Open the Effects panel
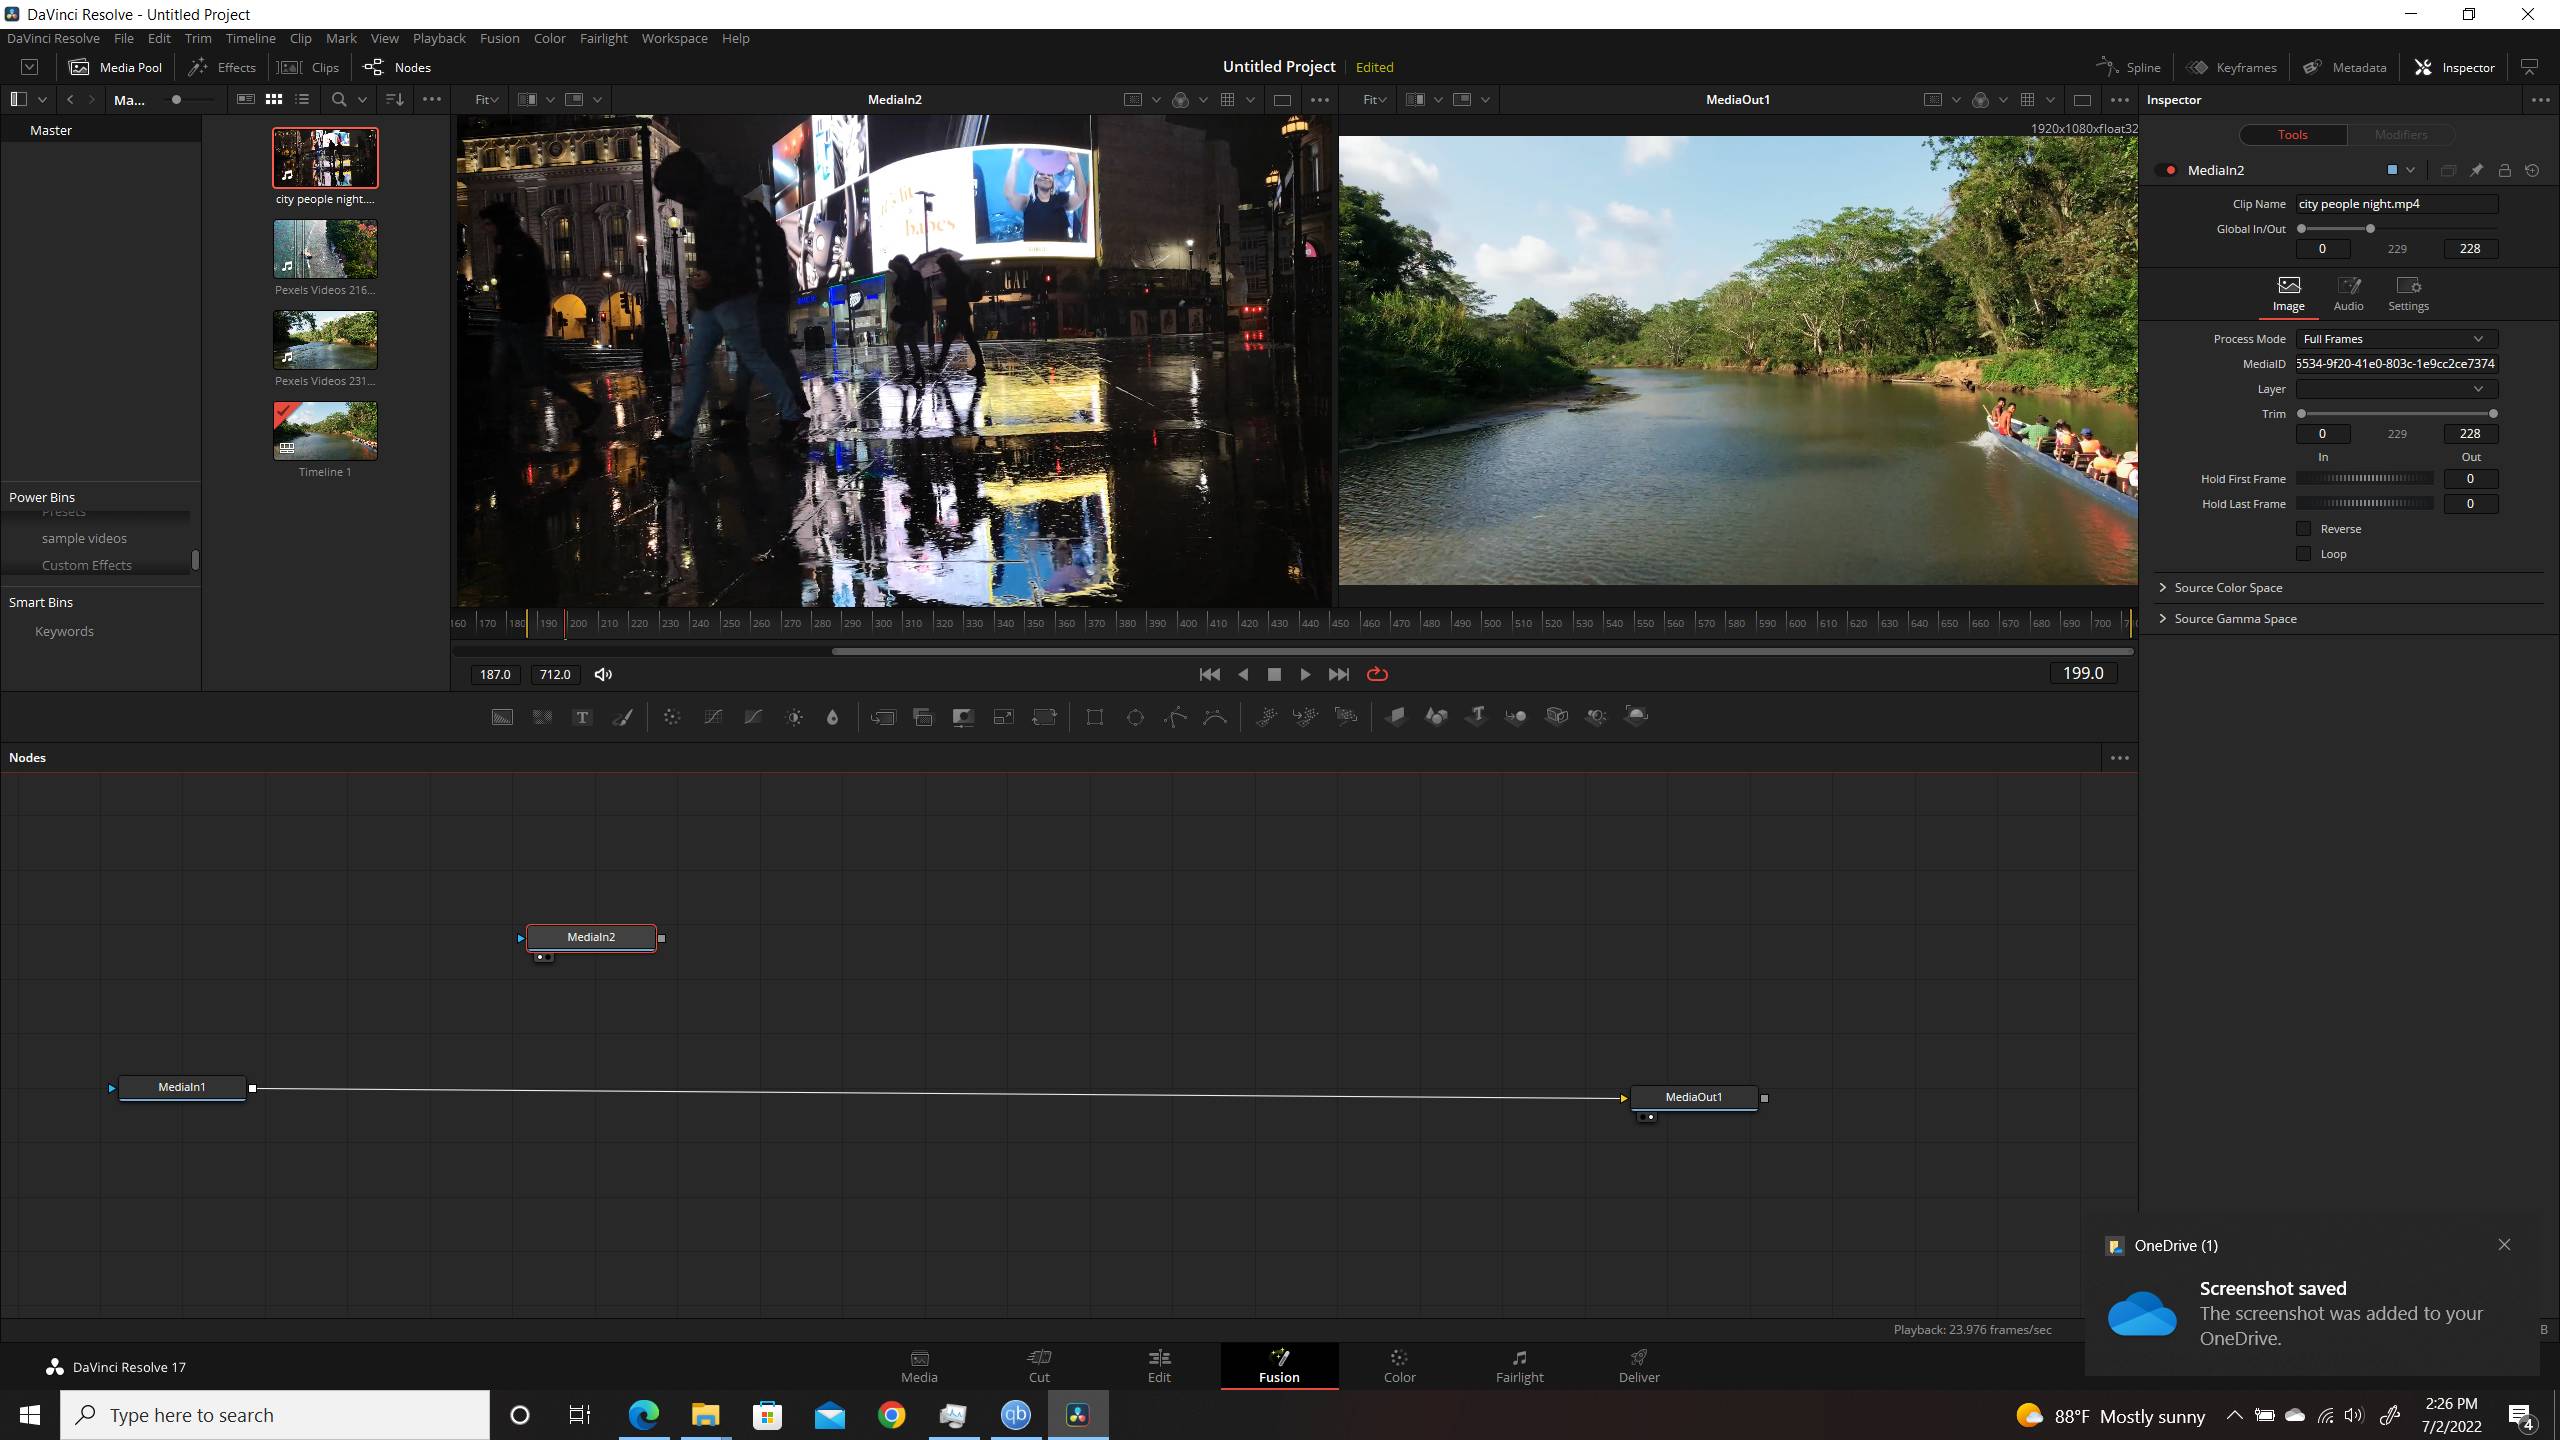This screenshot has height=1440, width=2560. tap(222, 67)
